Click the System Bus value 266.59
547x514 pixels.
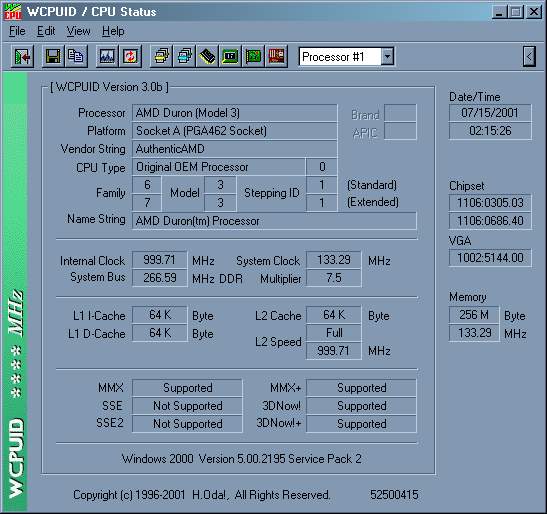(x=159, y=278)
